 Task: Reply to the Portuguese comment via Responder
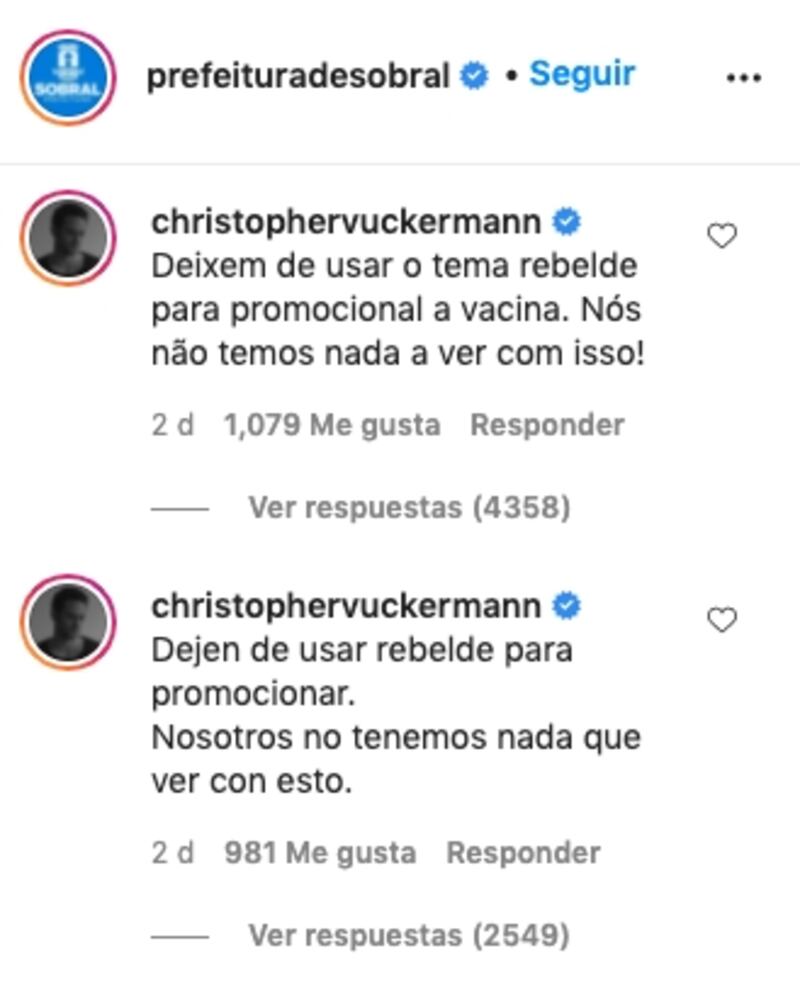point(547,425)
